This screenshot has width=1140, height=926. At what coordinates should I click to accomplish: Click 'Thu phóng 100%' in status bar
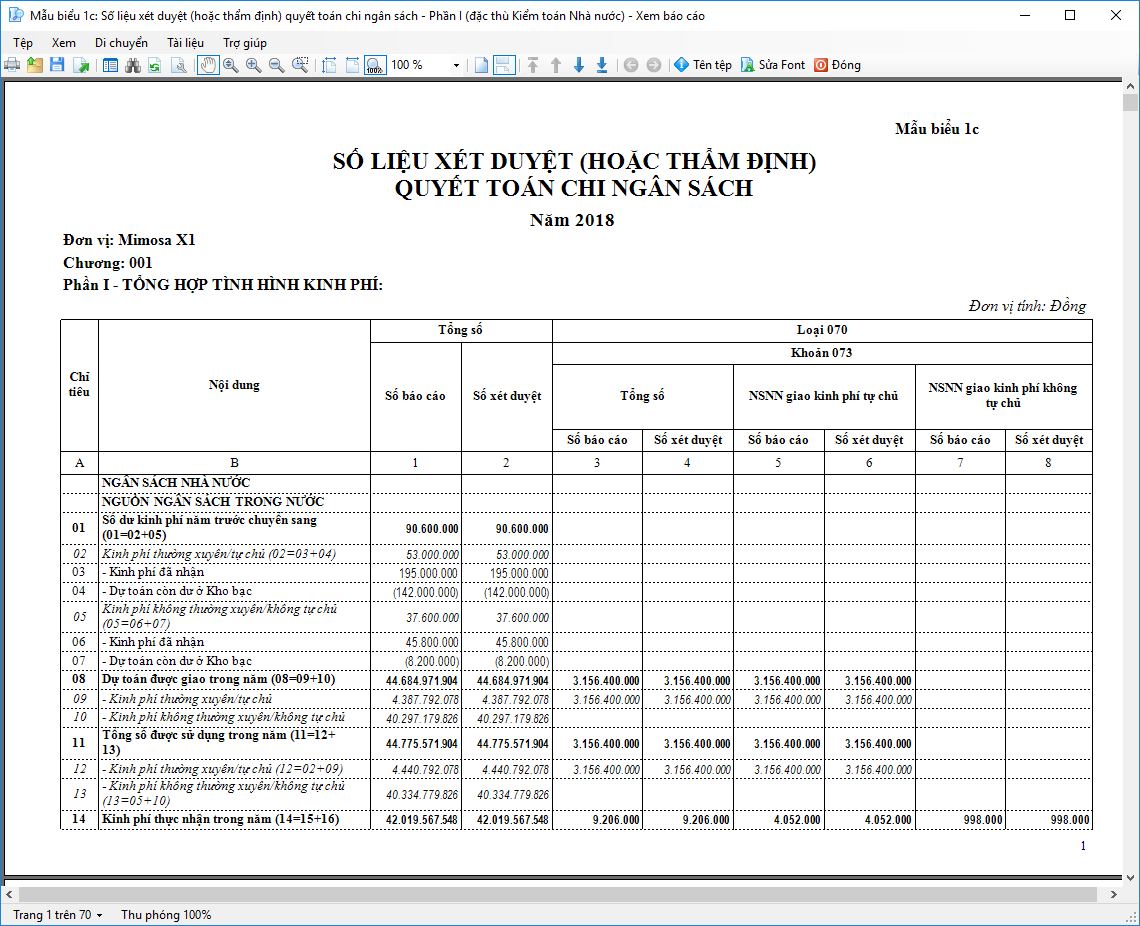166,915
